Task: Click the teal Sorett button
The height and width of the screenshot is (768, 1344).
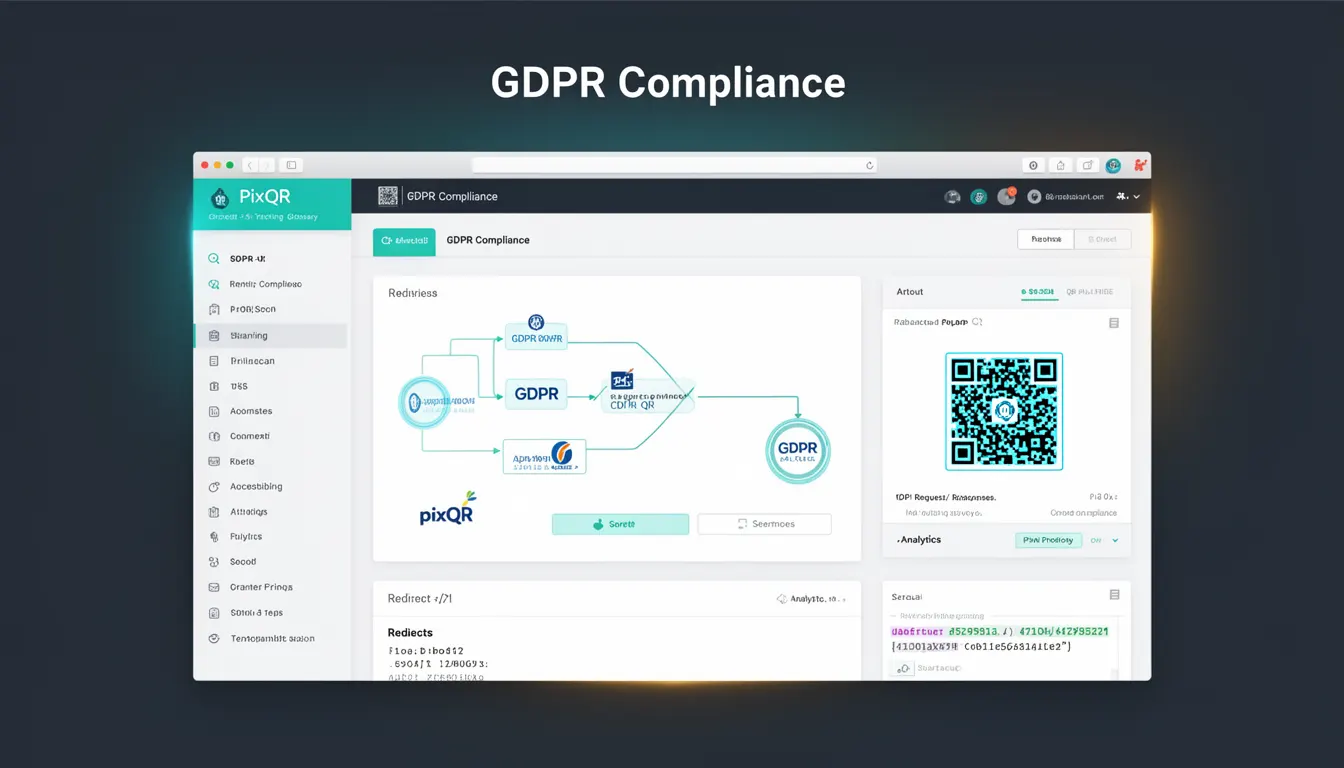Action: [620, 524]
